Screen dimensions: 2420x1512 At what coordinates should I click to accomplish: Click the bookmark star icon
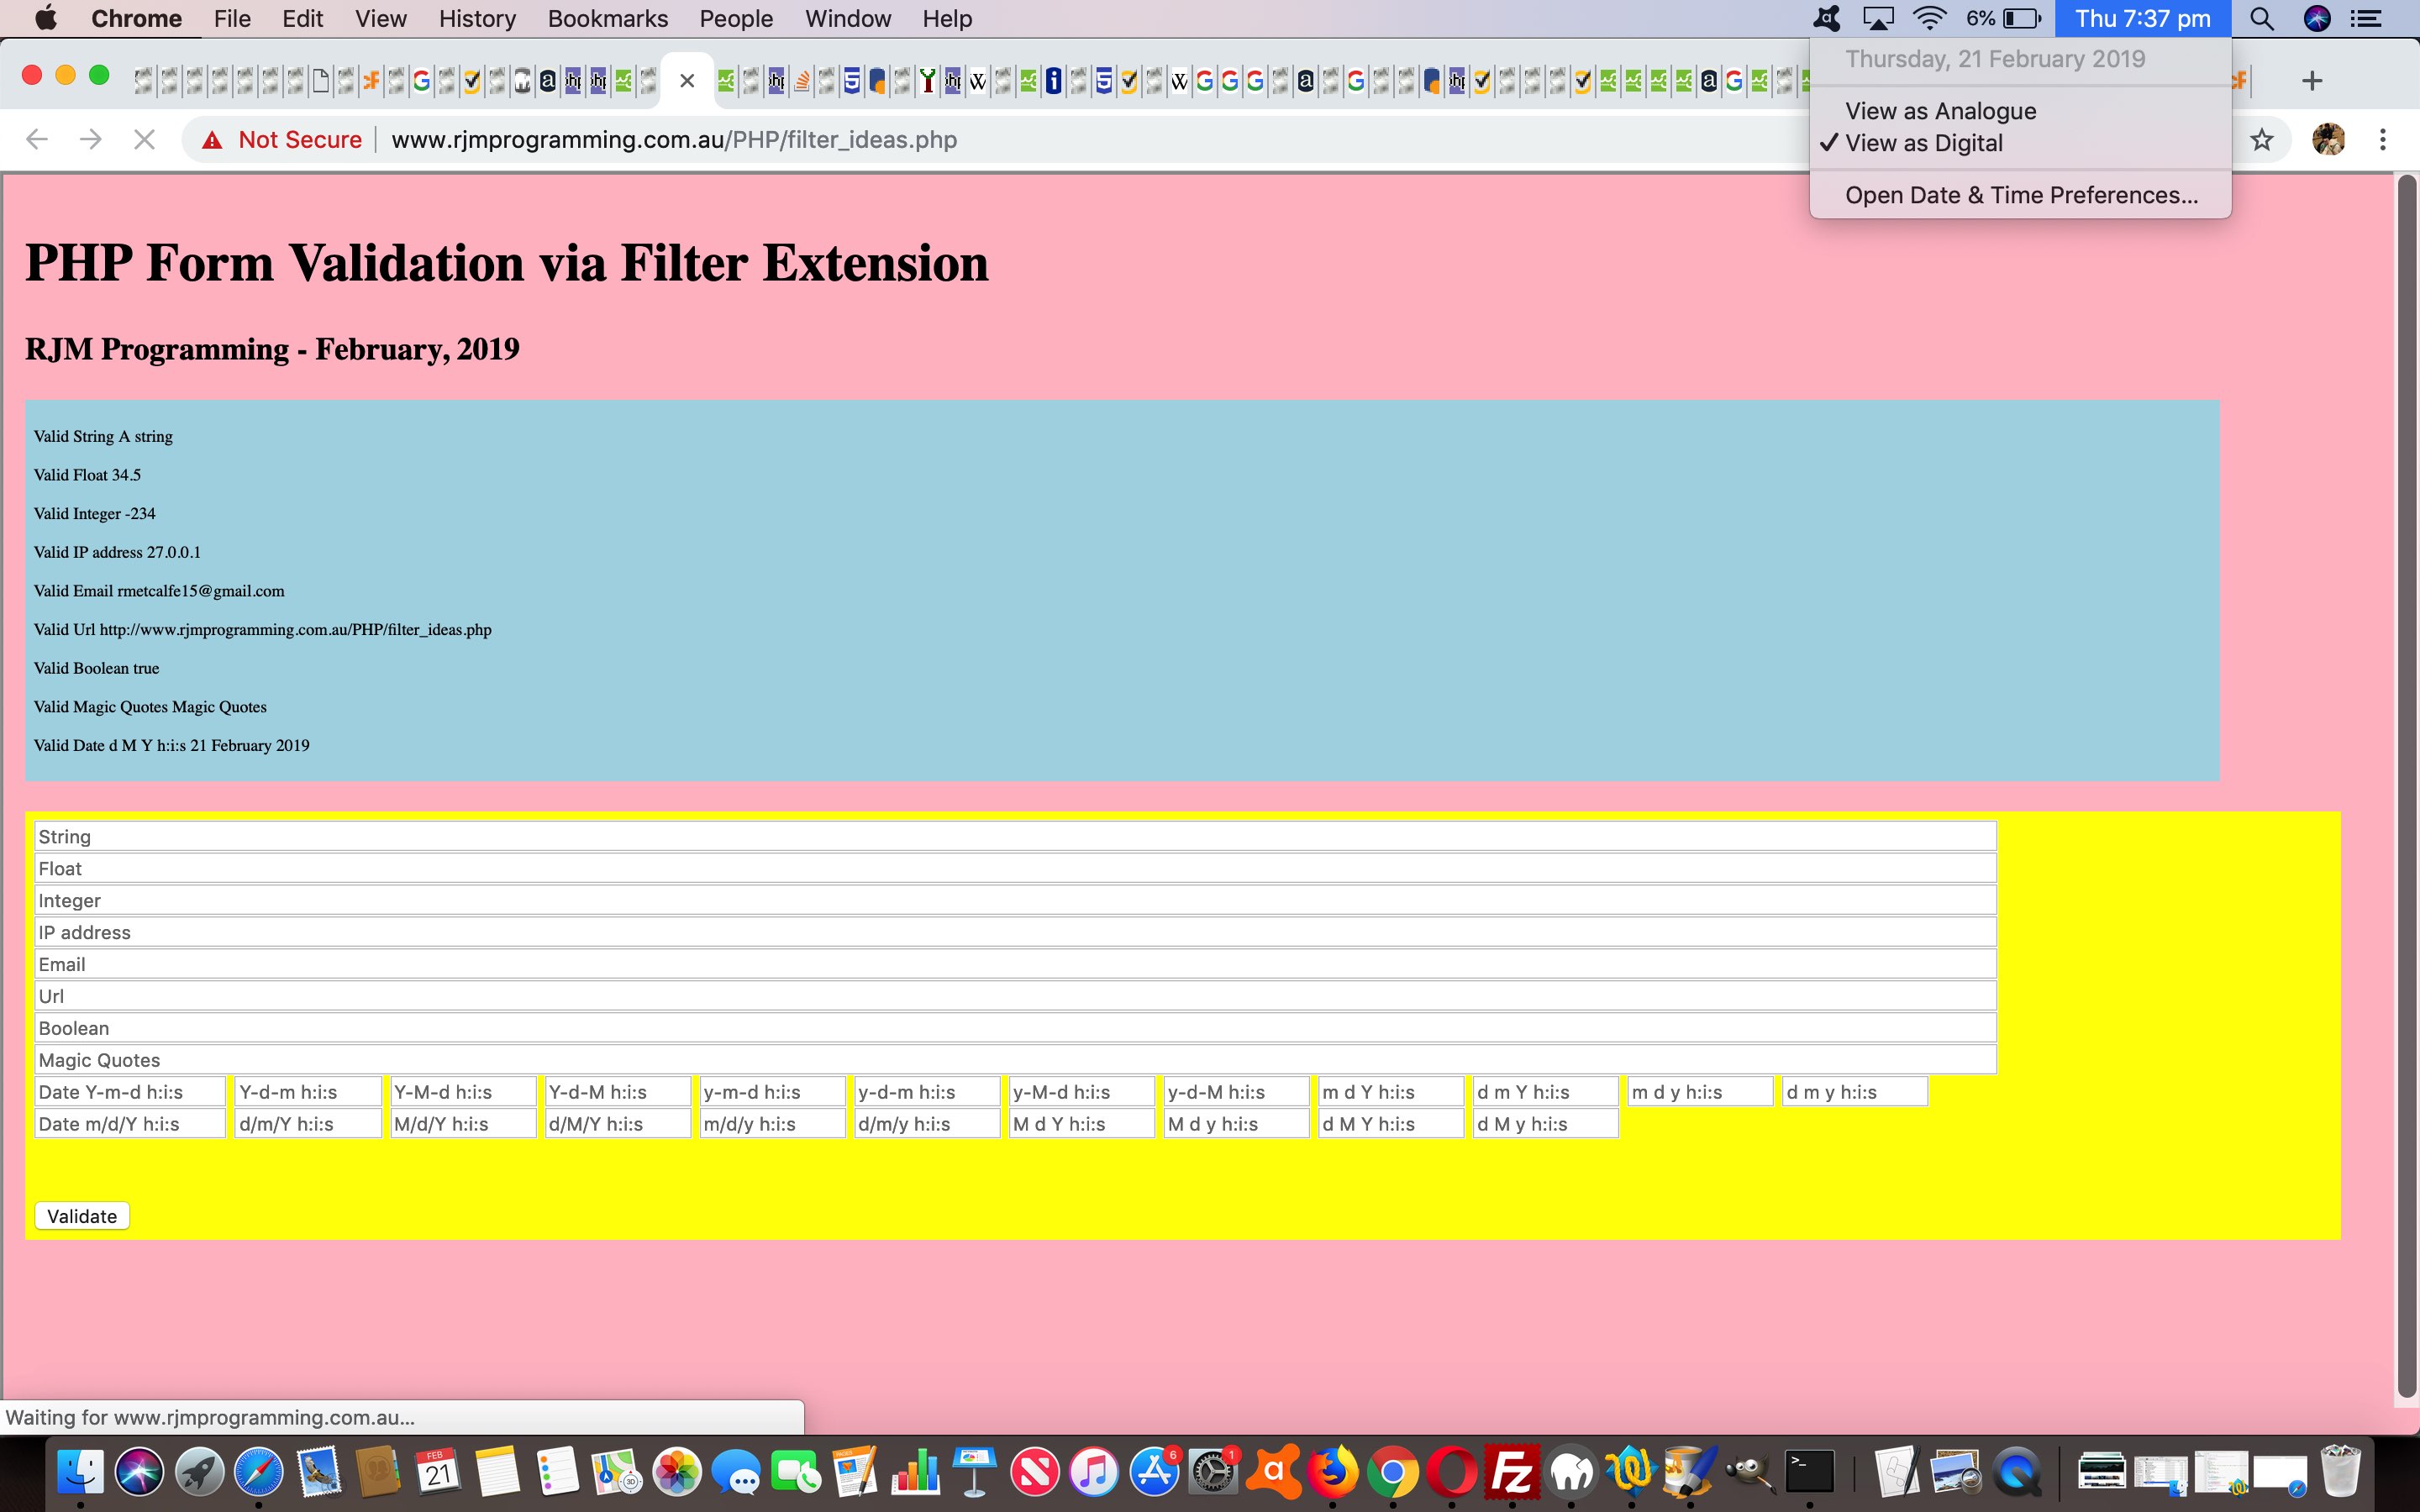pos(2261,140)
